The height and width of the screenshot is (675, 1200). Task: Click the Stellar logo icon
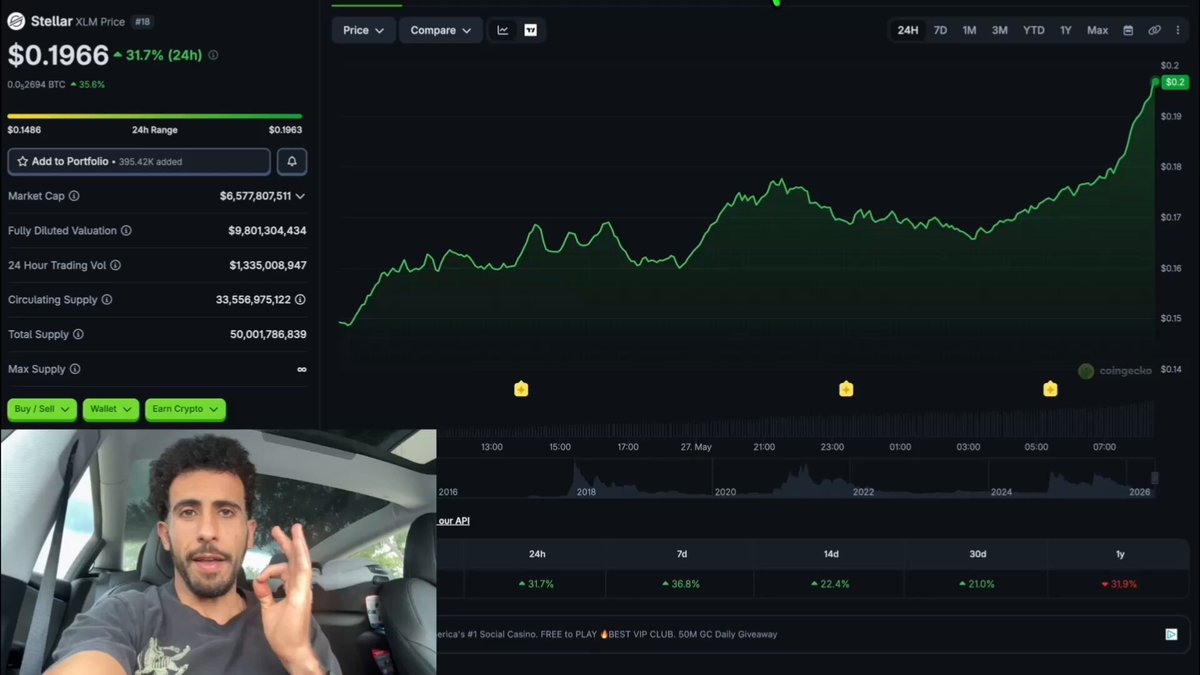point(16,21)
